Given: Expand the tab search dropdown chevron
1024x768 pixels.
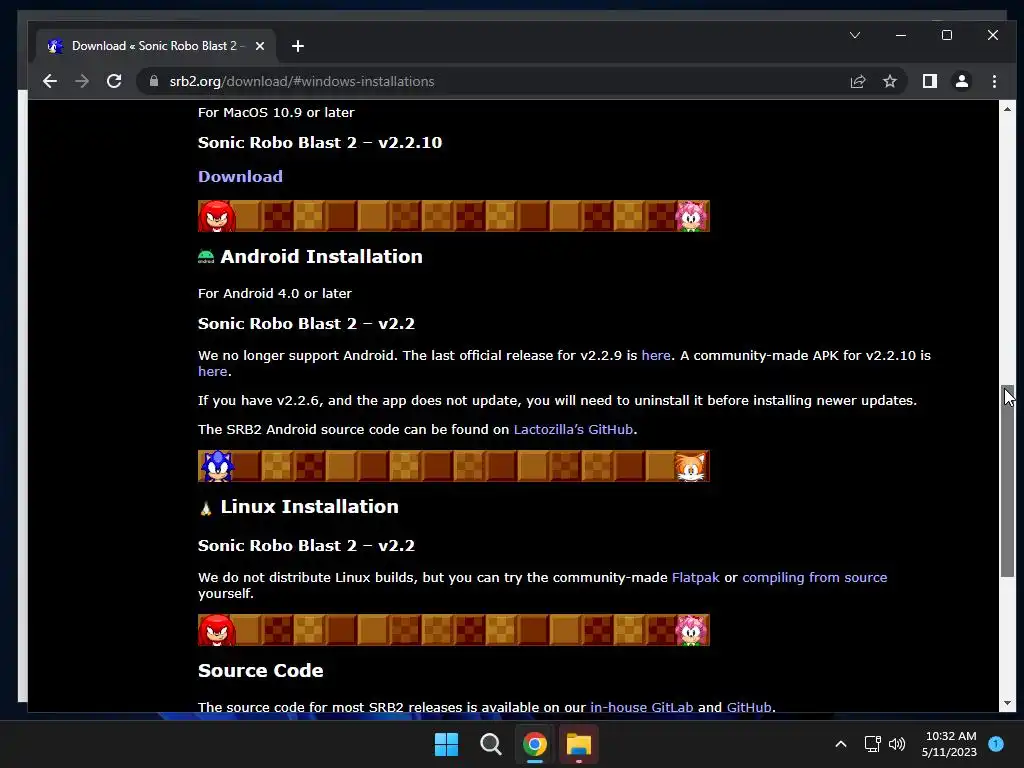Looking at the screenshot, I should pos(855,35).
